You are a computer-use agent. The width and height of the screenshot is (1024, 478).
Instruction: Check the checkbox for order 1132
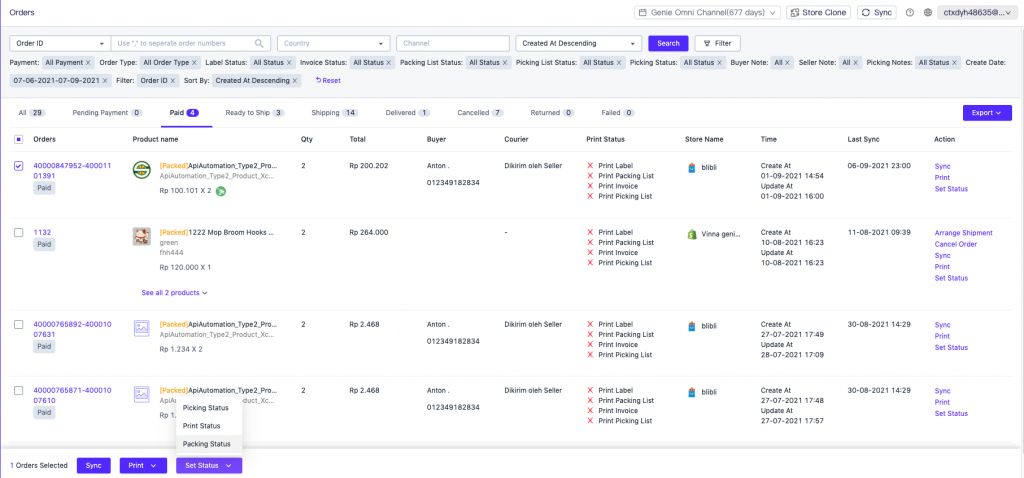[19, 232]
